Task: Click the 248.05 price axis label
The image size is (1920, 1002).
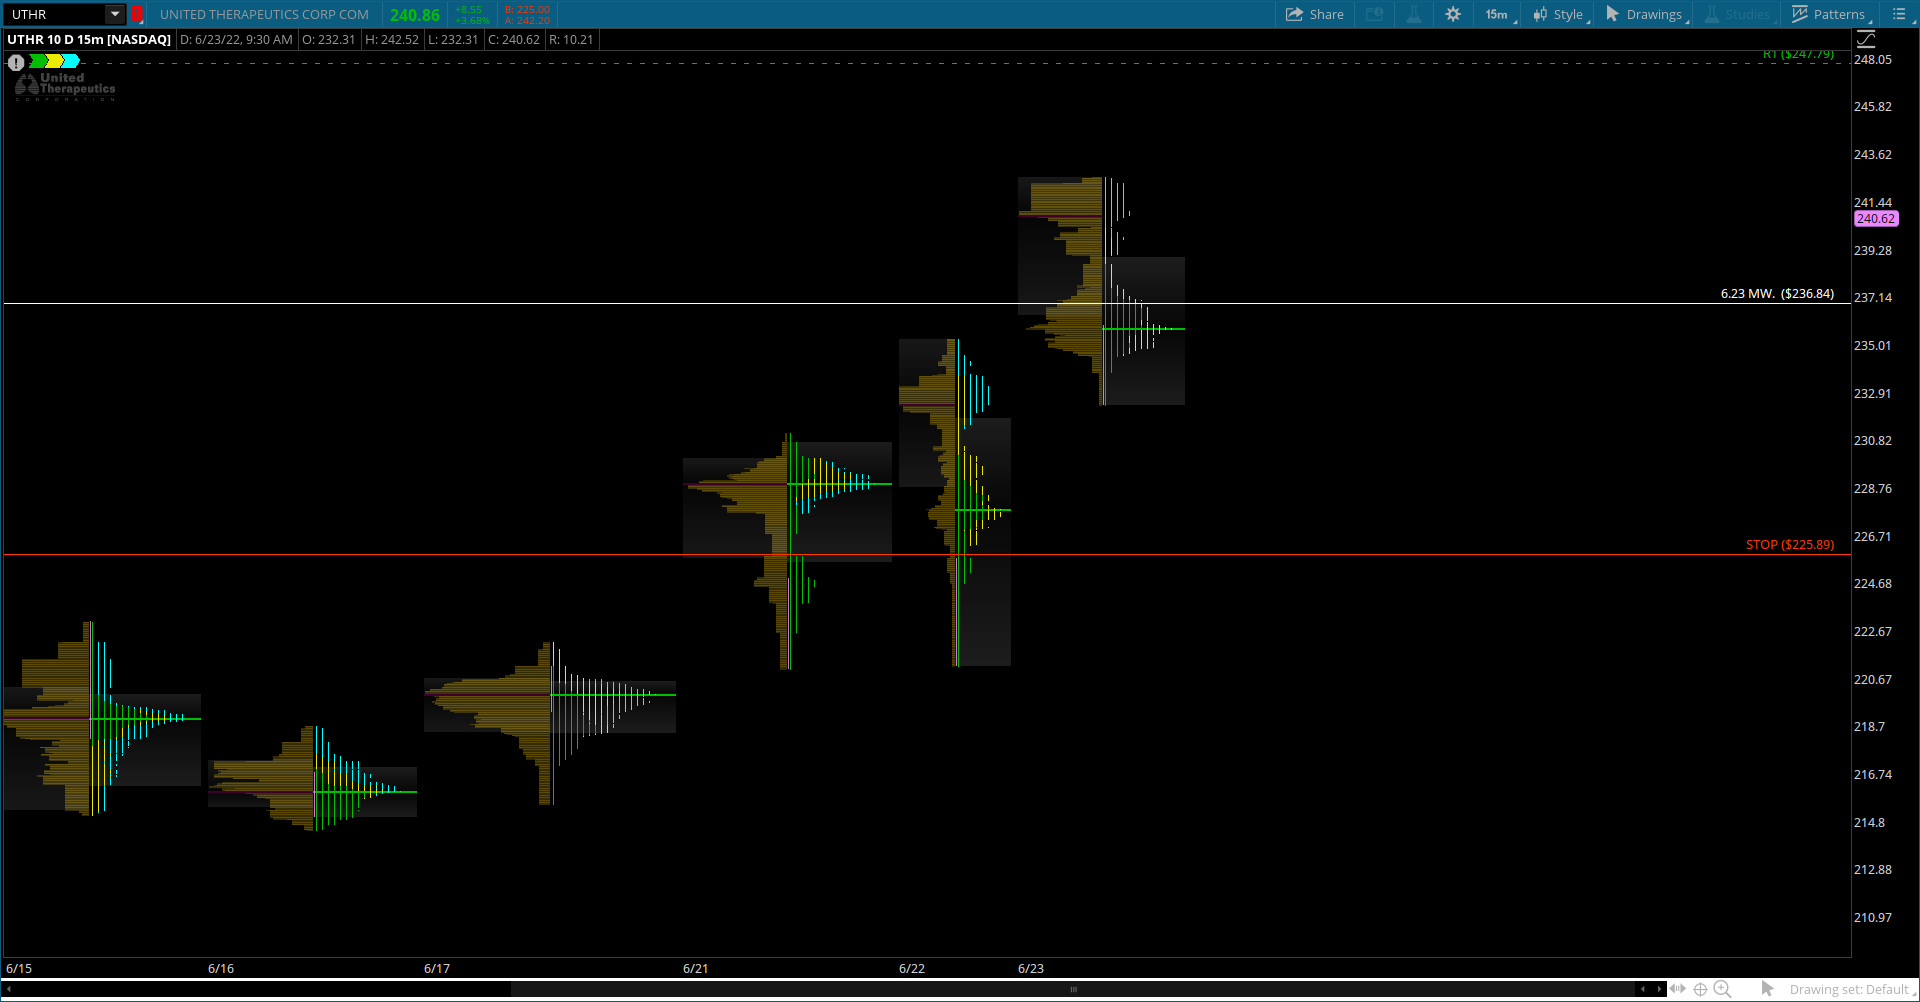Action: [x=1873, y=60]
